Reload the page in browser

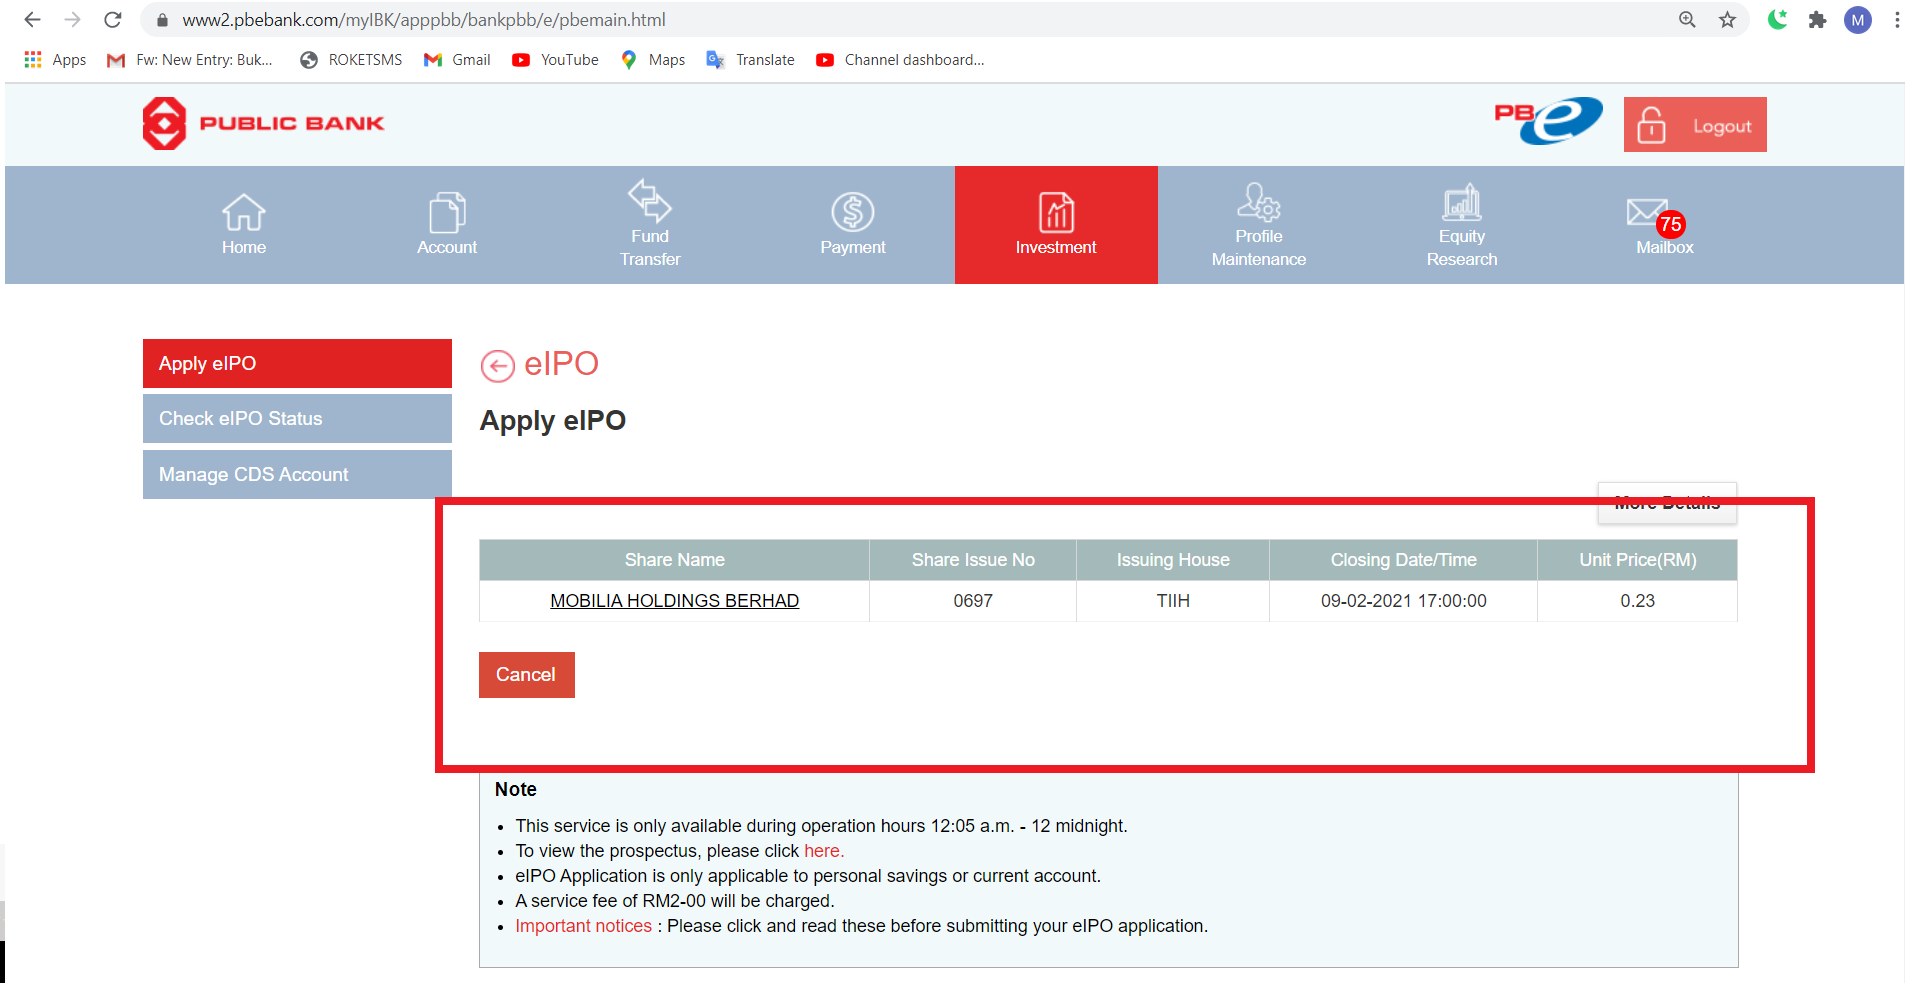click(113, 20)
